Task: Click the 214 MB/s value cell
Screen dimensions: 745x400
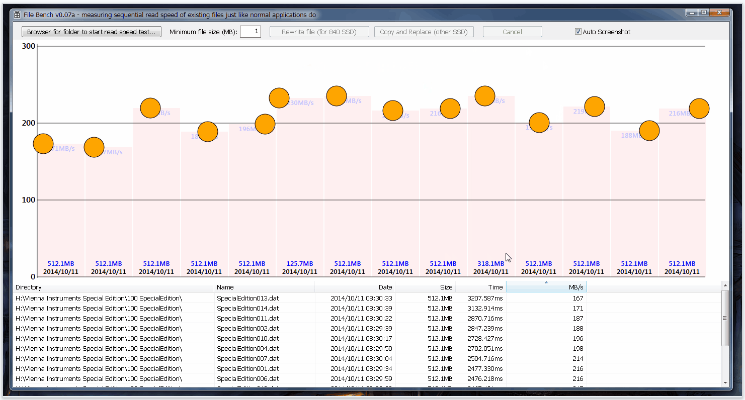Action: click(x=578, y=359)
